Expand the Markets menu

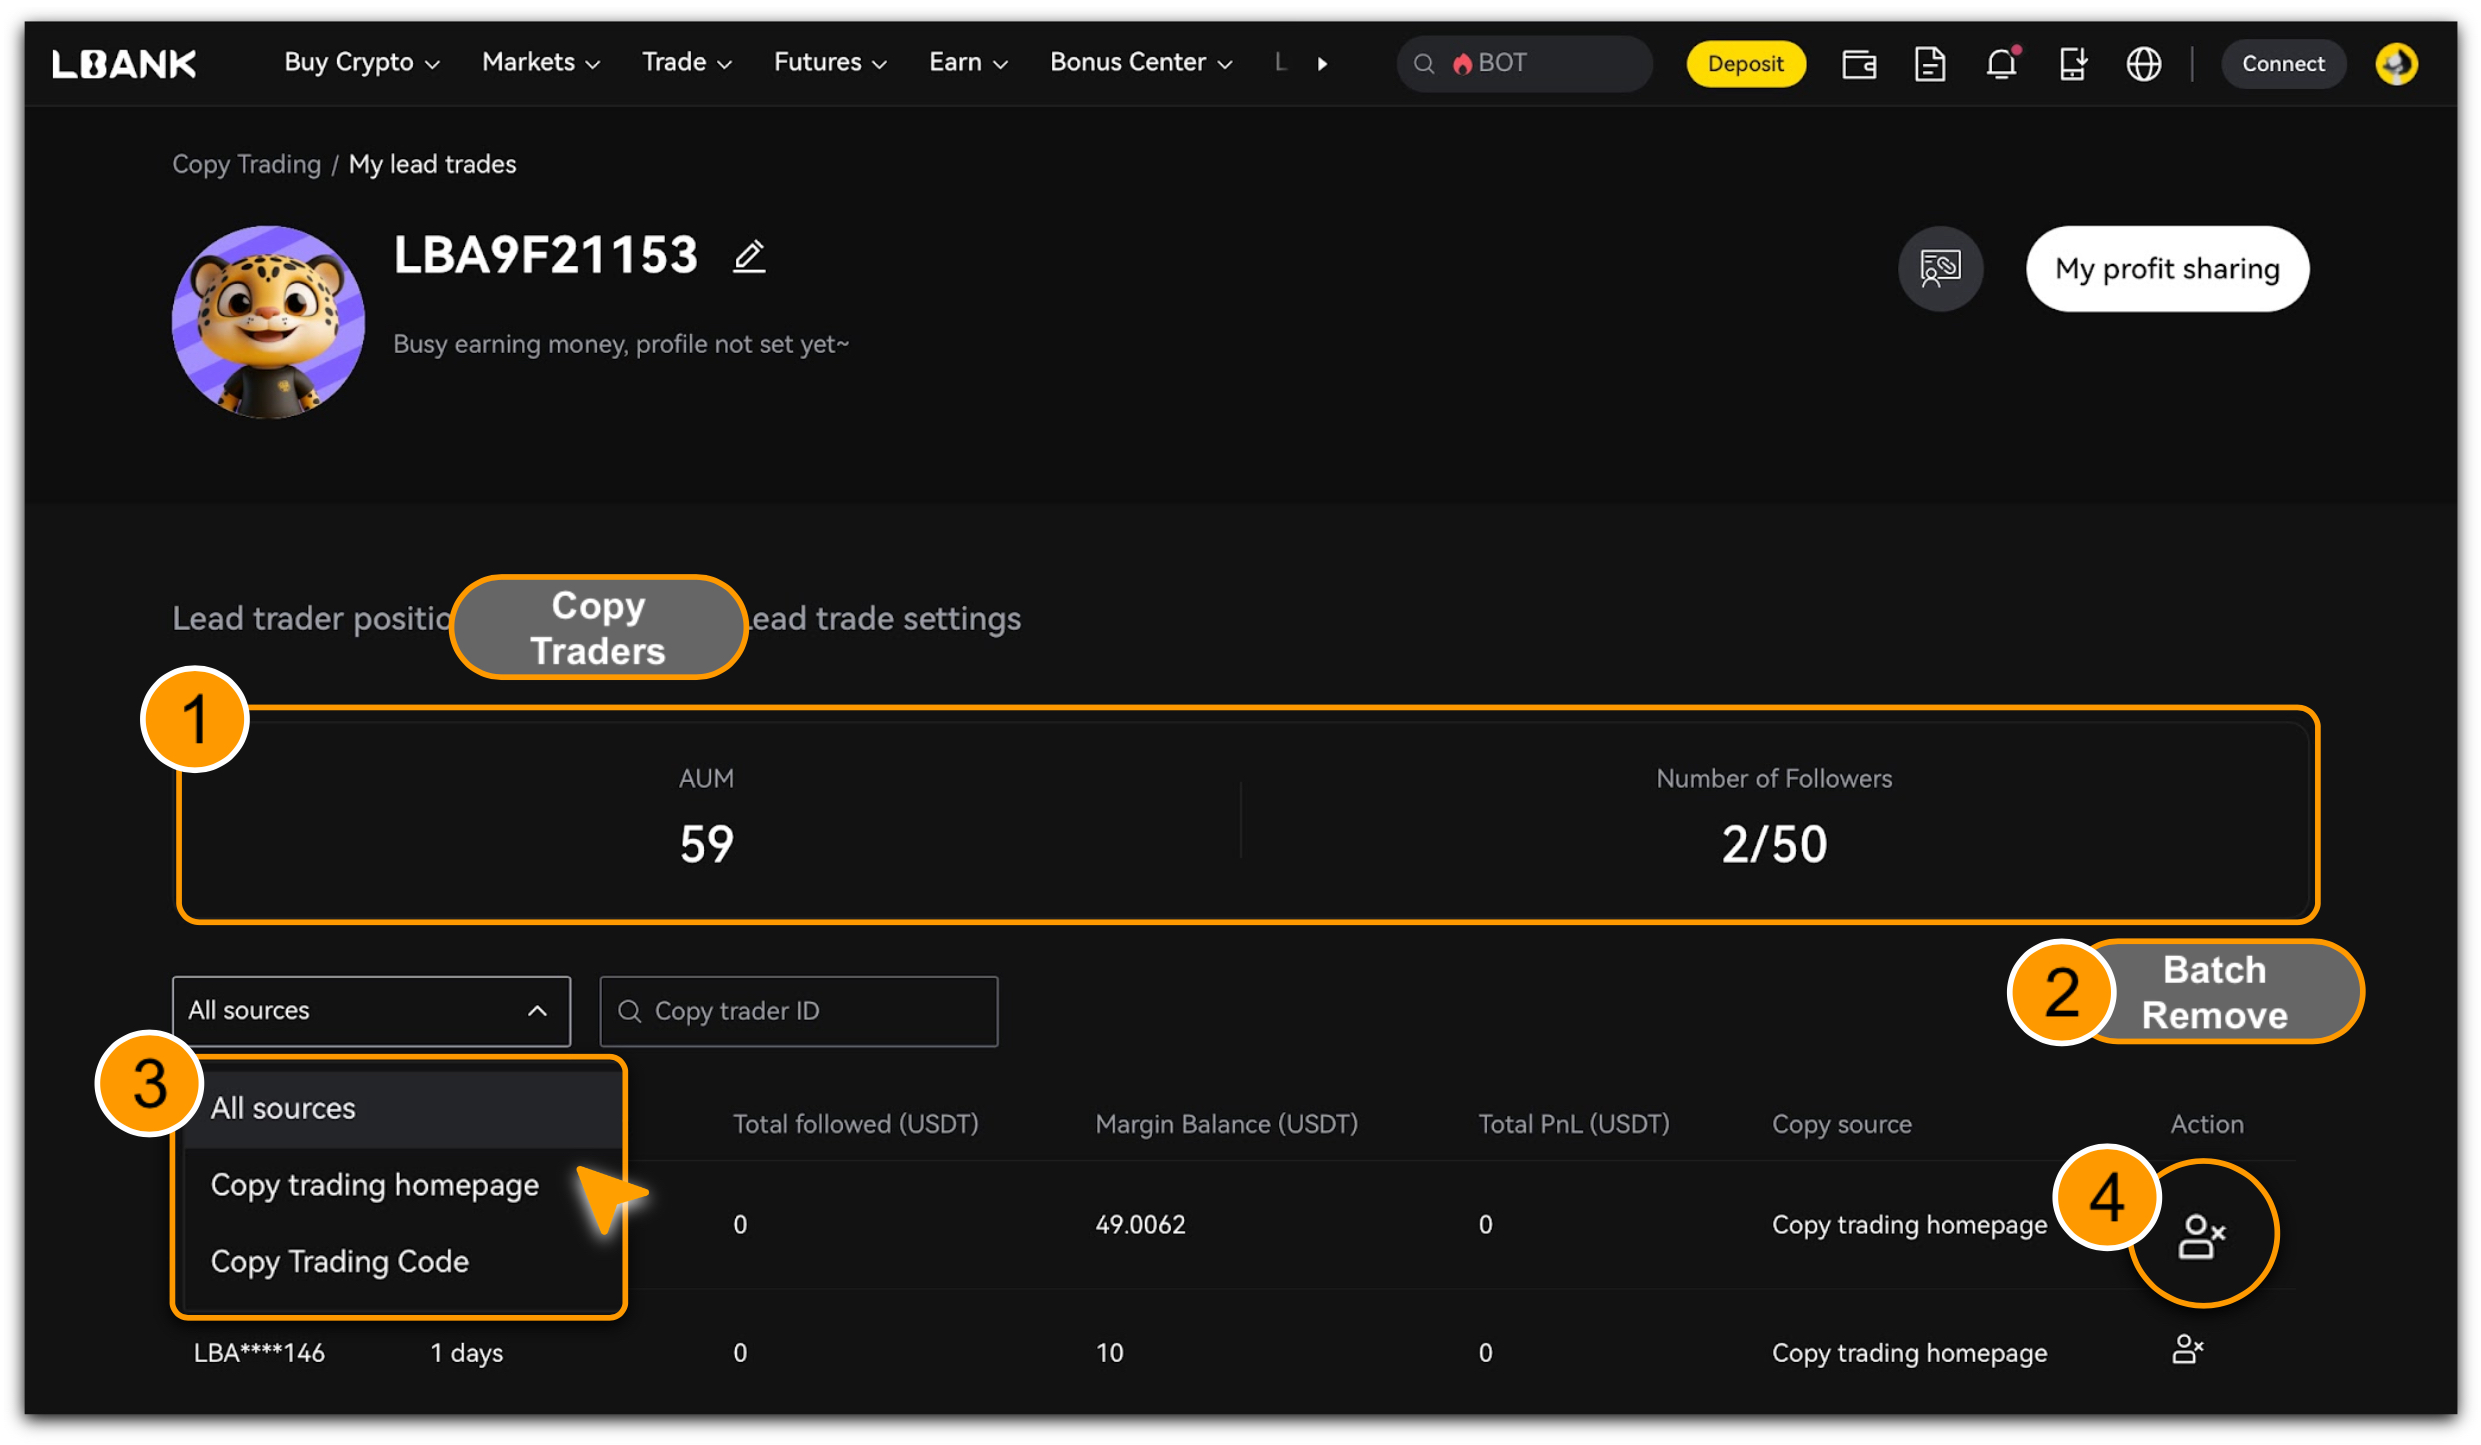tap(540, 63)
